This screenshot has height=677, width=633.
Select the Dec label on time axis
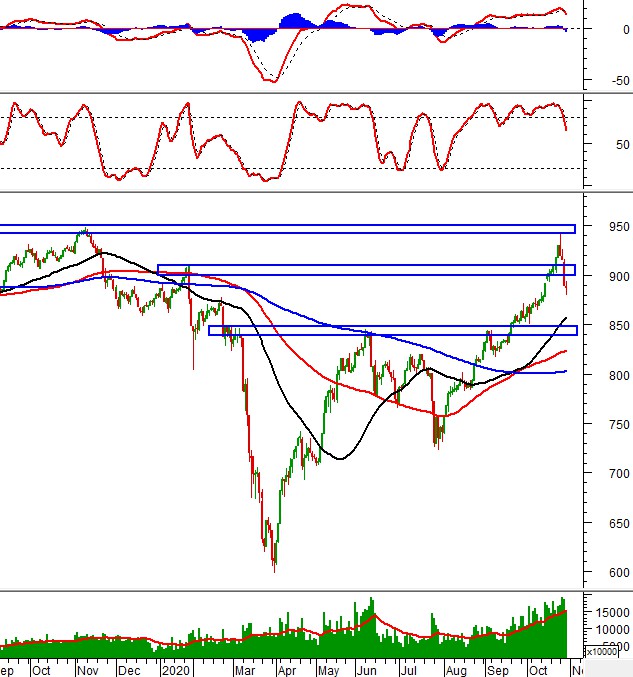(x=128, y=668)
